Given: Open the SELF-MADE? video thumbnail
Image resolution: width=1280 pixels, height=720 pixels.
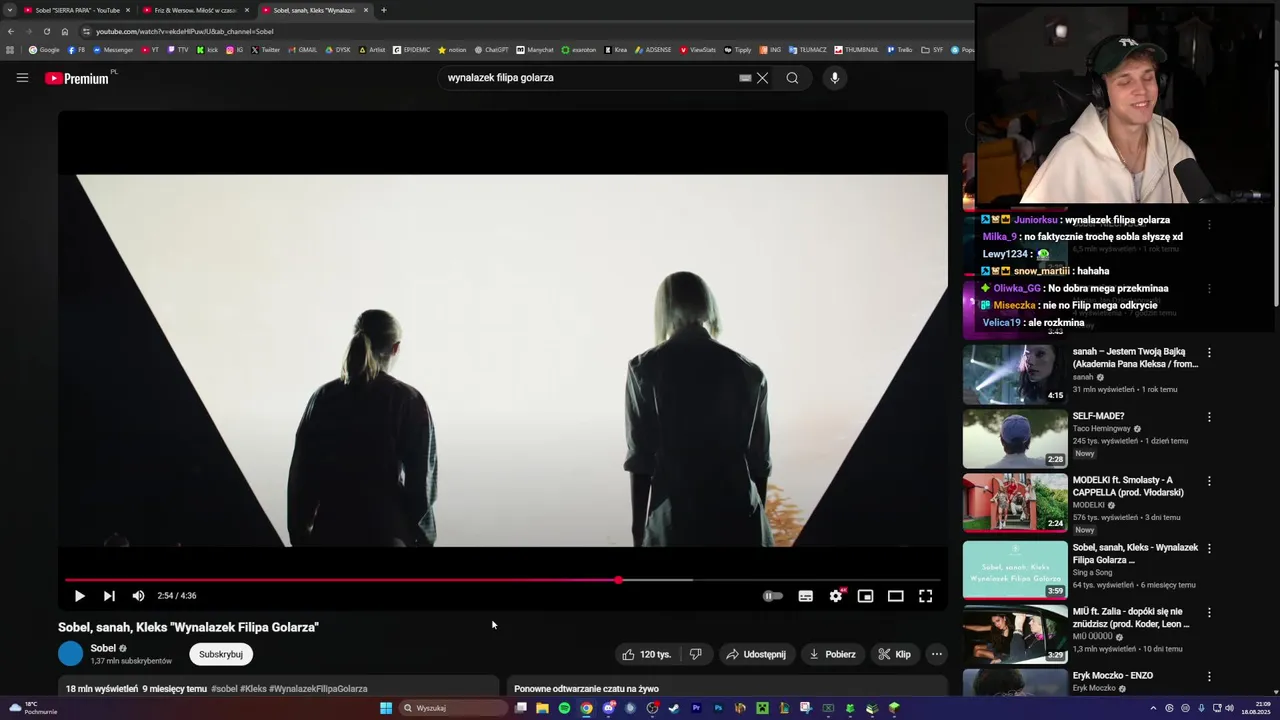Looking at the screenshot, I should click(x=1015, y=438).
